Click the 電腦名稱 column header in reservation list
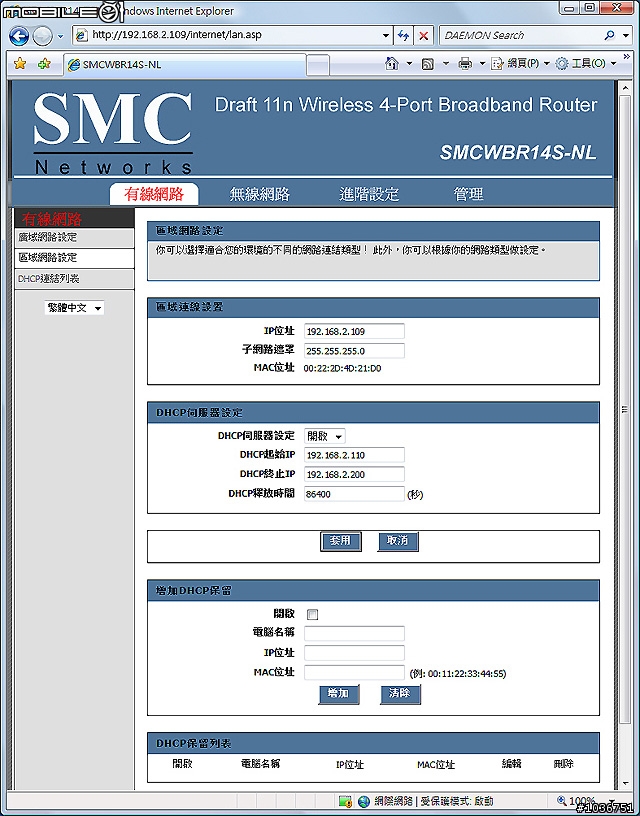The height and width of the screenshot is (816, 640). 260,763
